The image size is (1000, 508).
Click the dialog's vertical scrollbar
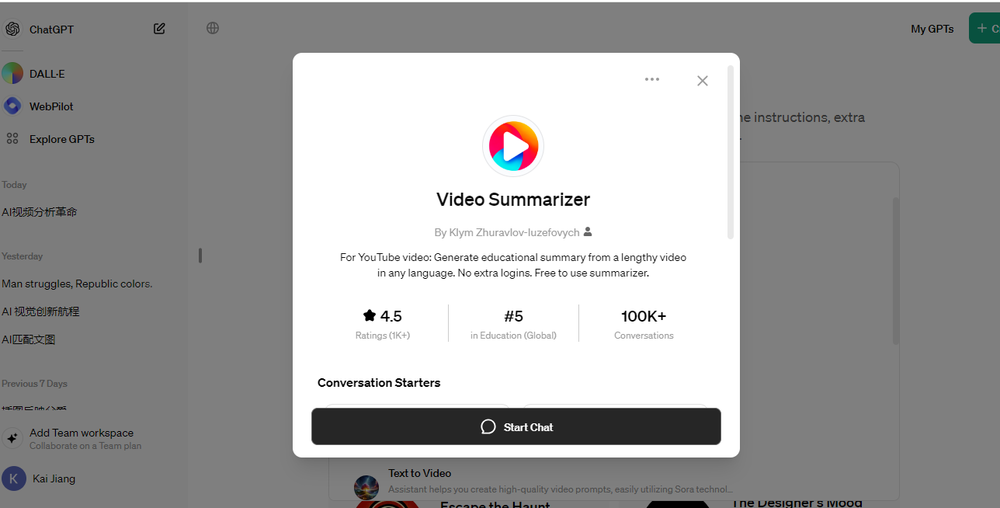731,152
